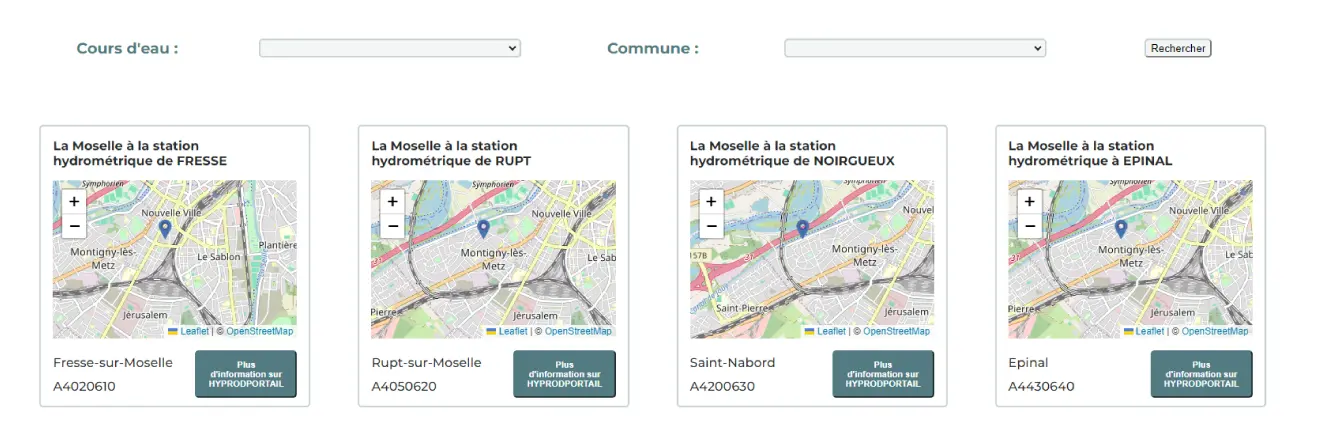Open the Cours d'eau dropdown
Image resolution: width=1319 pixels, height=441 pixels.
tap(390, 48)
